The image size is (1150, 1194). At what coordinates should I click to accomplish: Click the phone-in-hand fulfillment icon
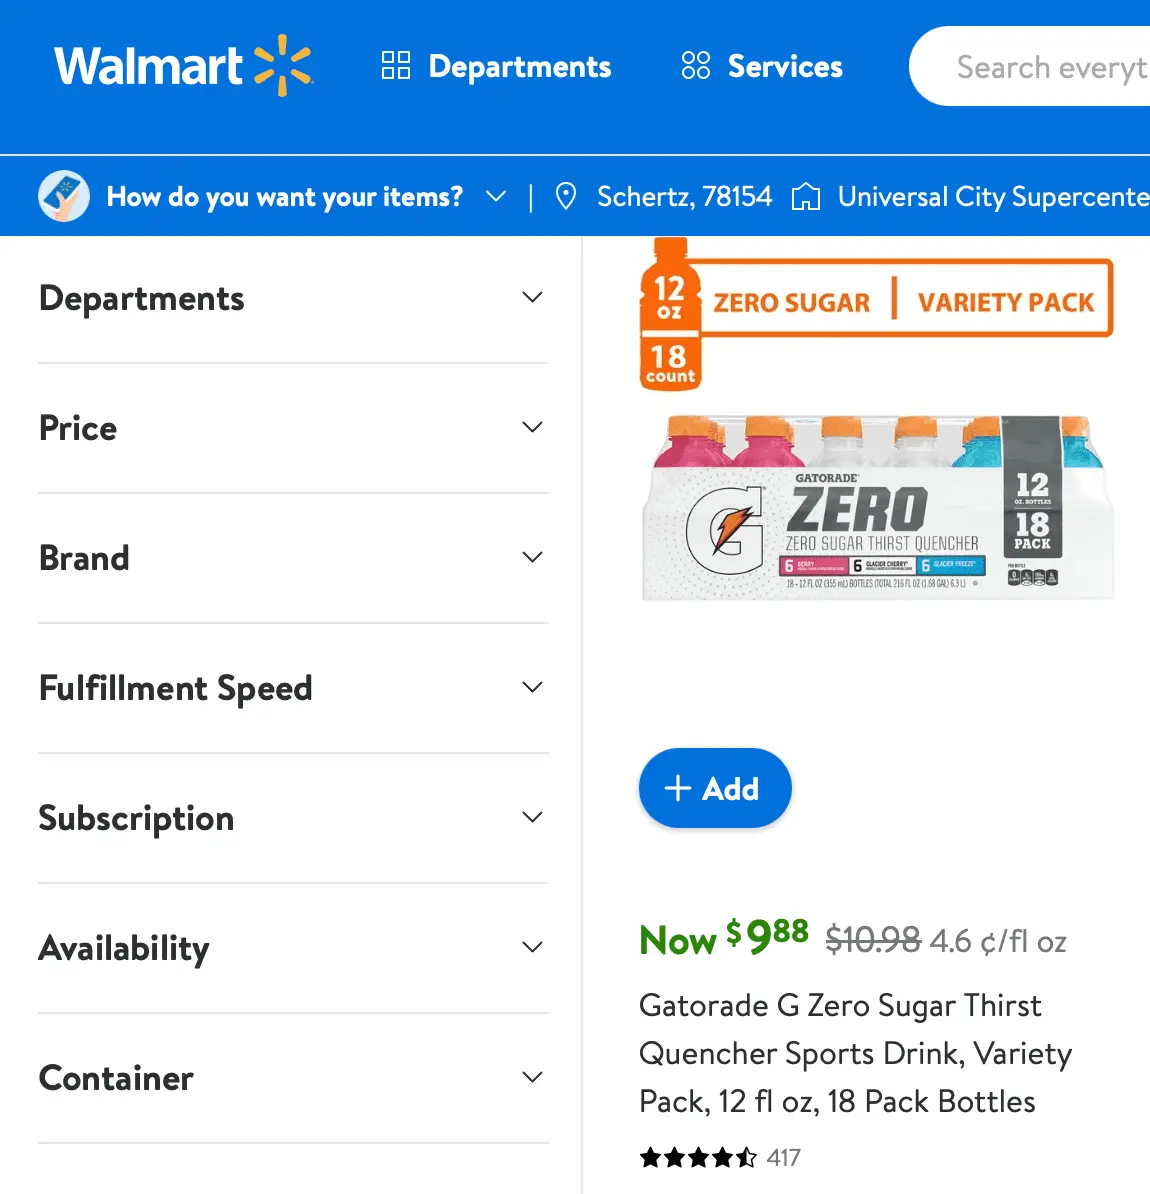pyautogui.click(x=64, y=196)
